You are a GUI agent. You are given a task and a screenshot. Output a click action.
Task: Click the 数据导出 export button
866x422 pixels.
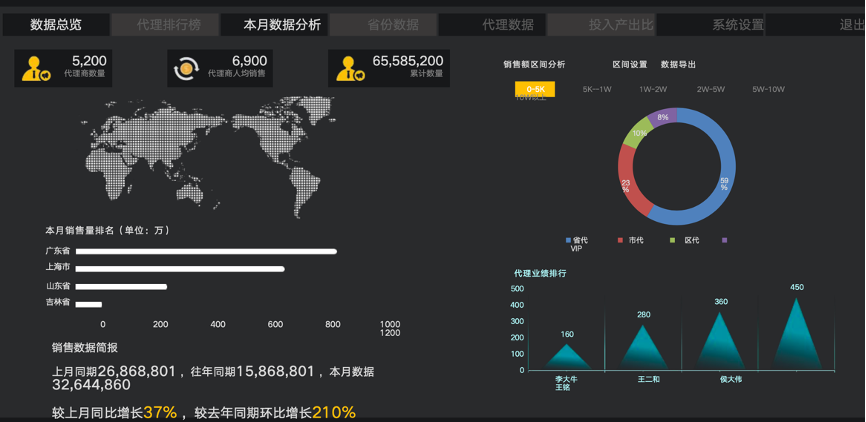[x=678, y=65]
